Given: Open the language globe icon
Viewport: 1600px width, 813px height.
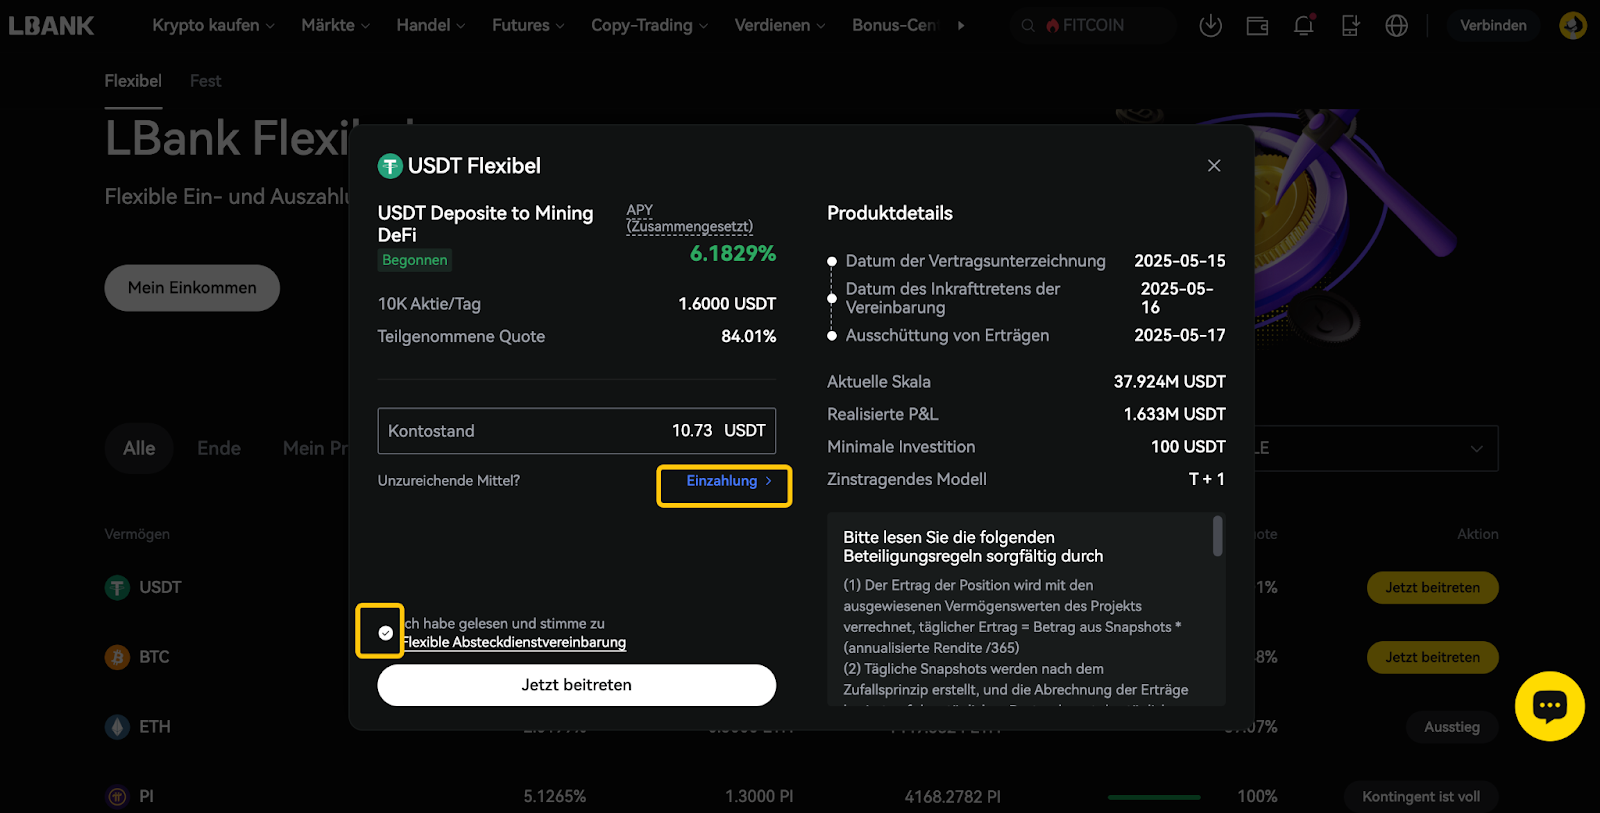Looking at the screenshot, I should tap(1397, 26).
